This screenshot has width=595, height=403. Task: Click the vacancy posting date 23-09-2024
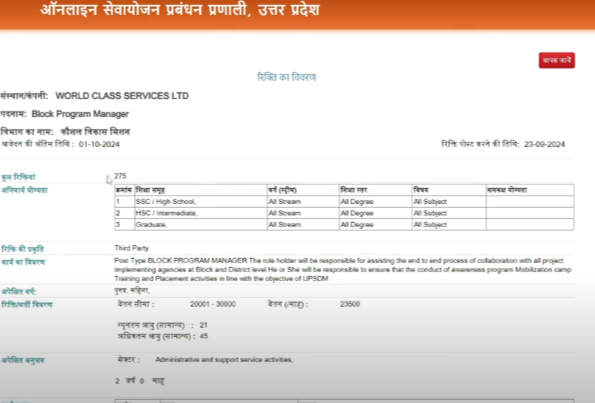point(545,144)
